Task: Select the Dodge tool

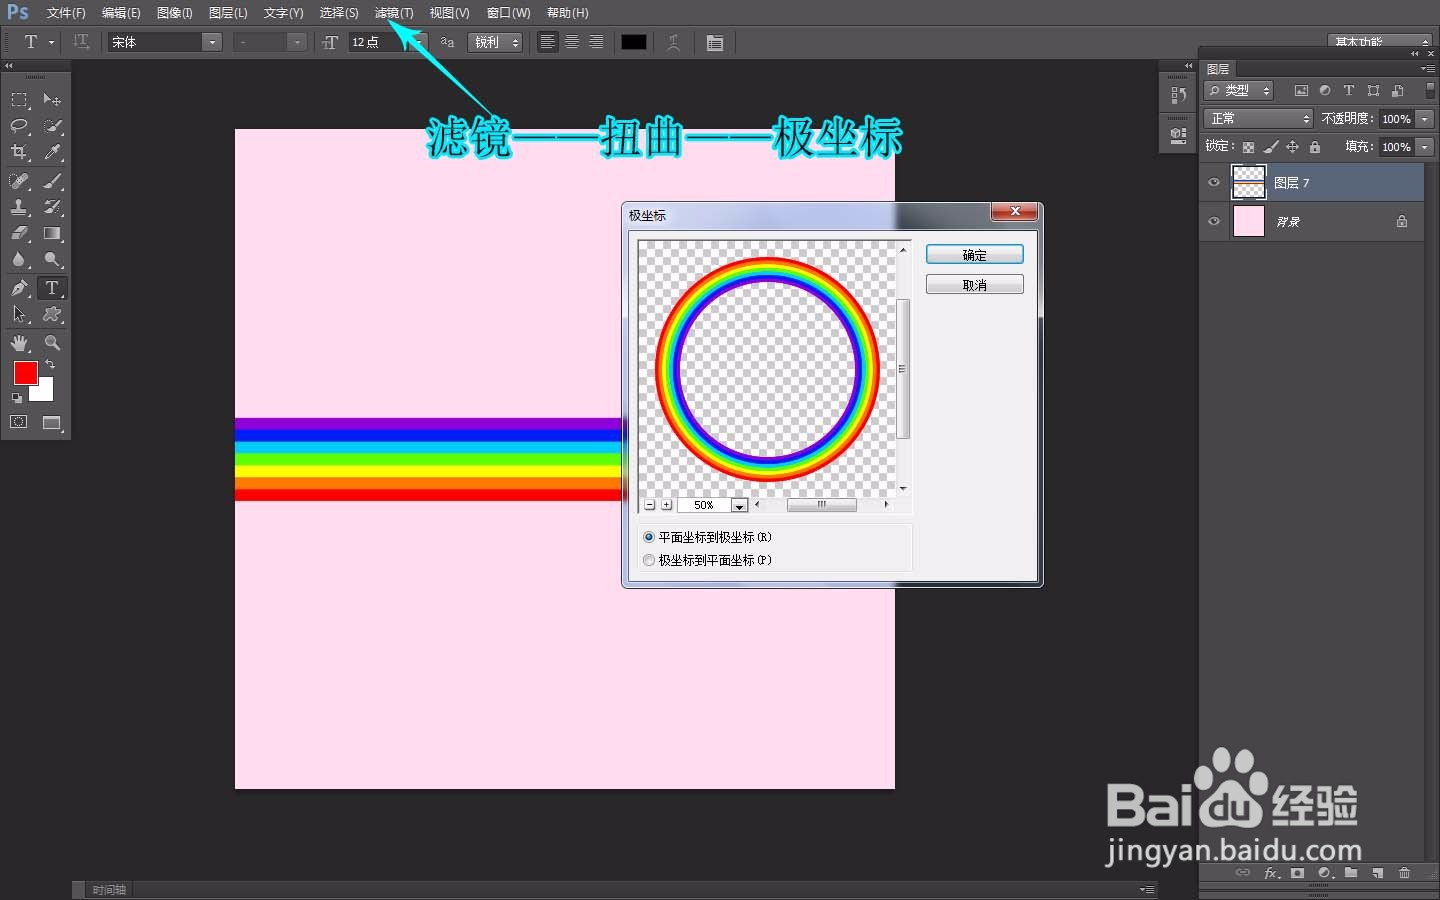Action: (x=52, y=259)
